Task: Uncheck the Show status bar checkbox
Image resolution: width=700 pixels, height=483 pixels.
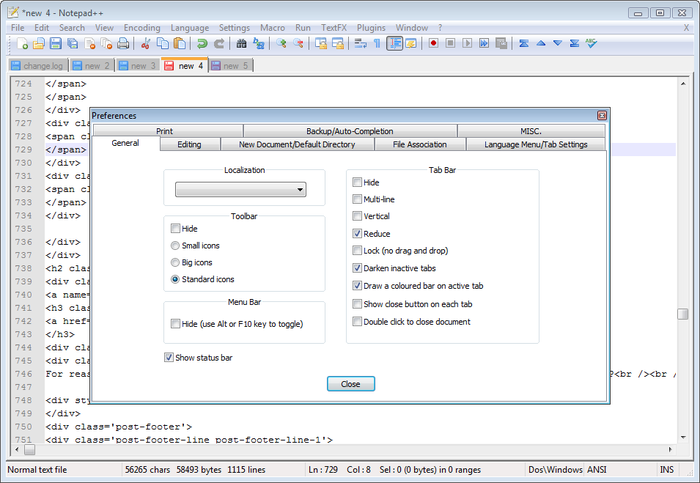Action: point(169,357)
